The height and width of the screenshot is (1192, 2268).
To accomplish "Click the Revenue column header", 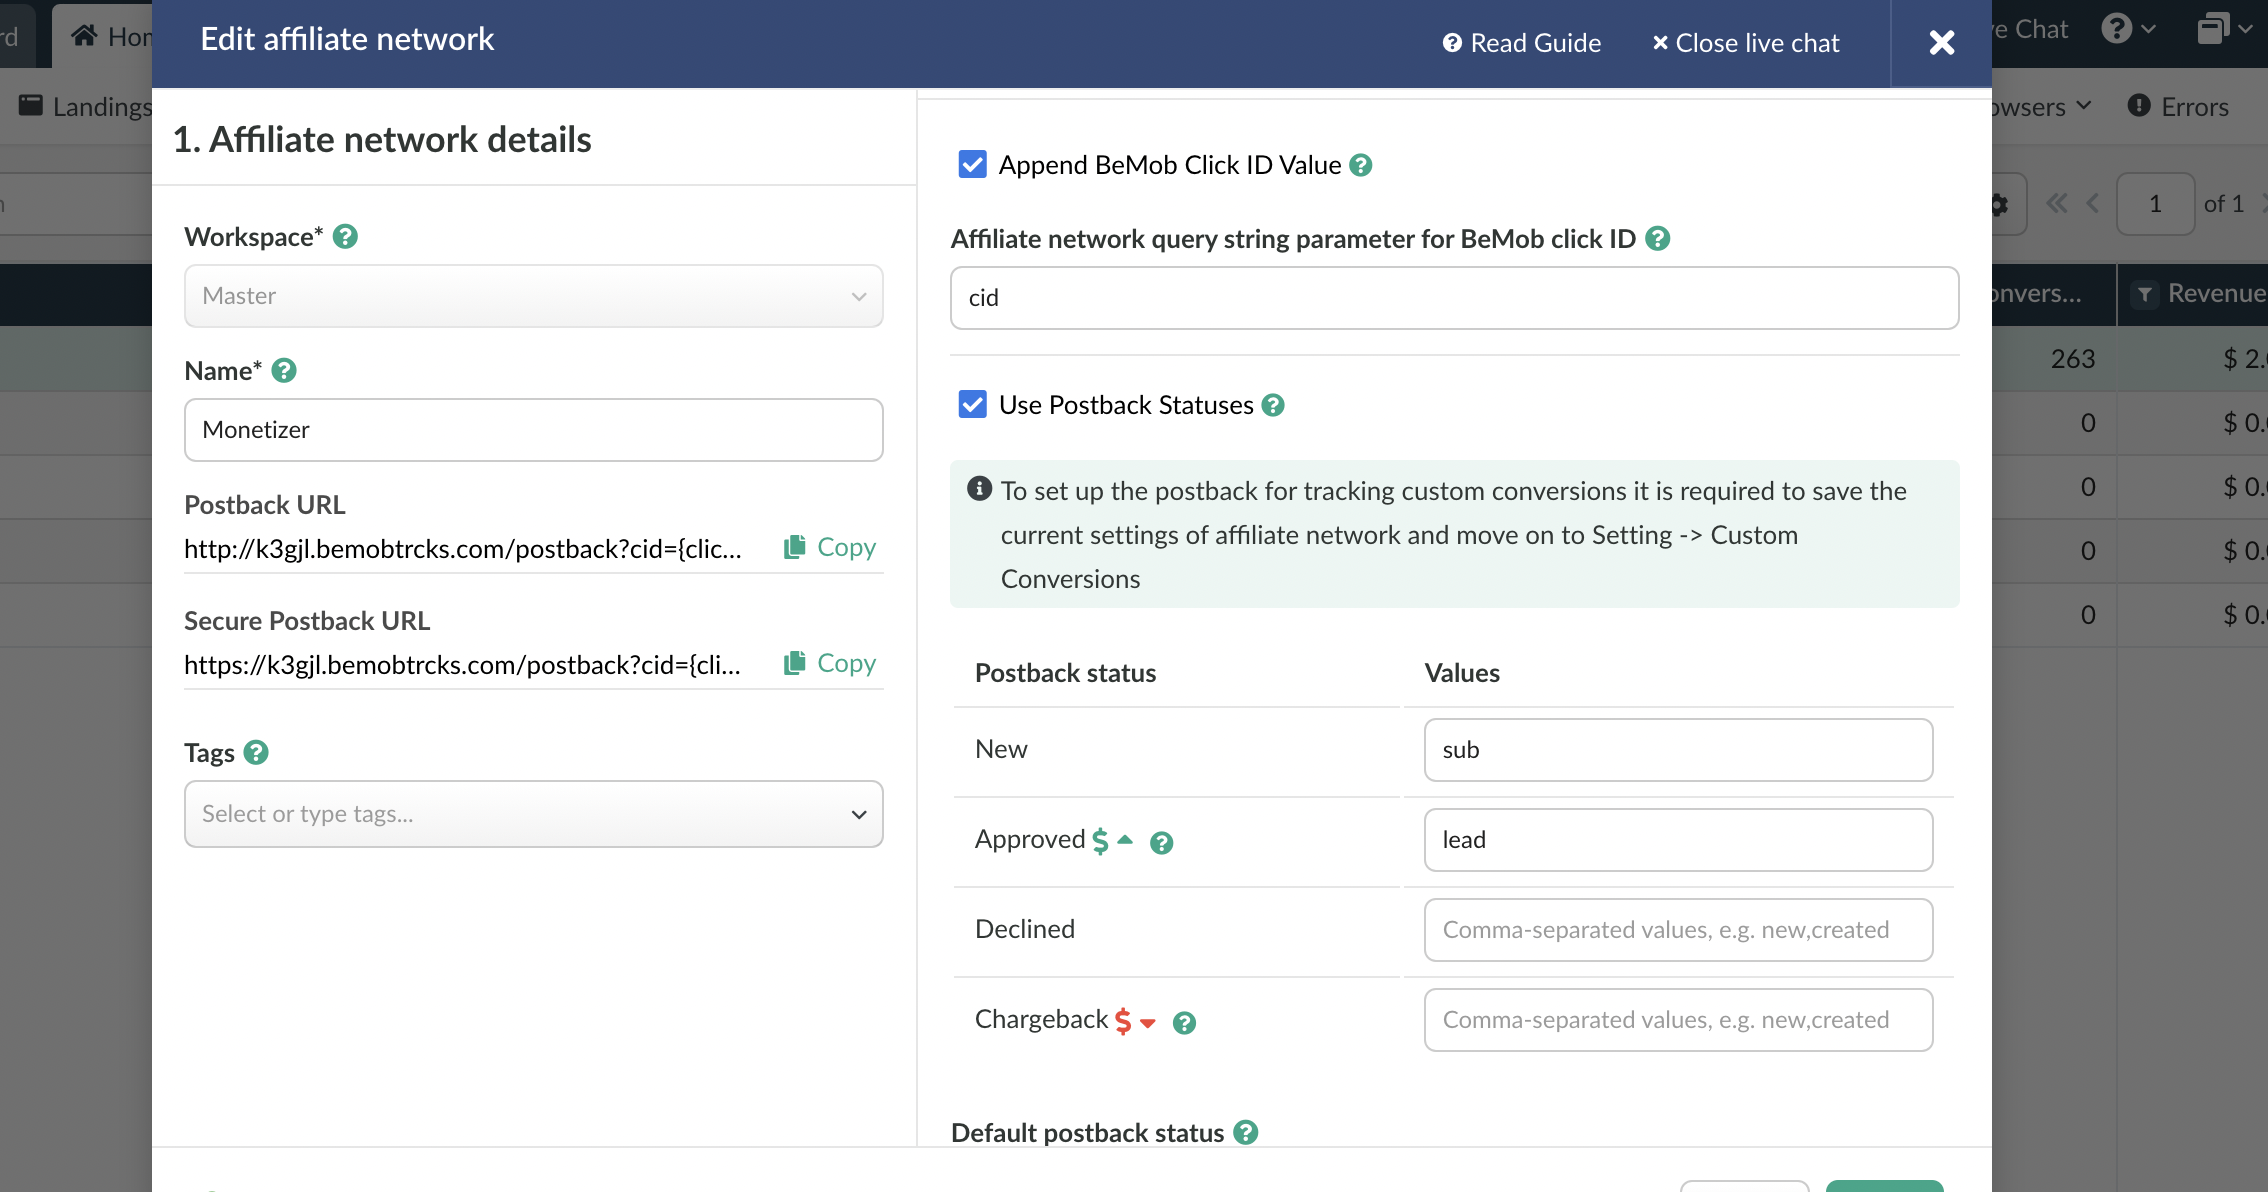I will pyautogui.click(x=2193, y=294).
